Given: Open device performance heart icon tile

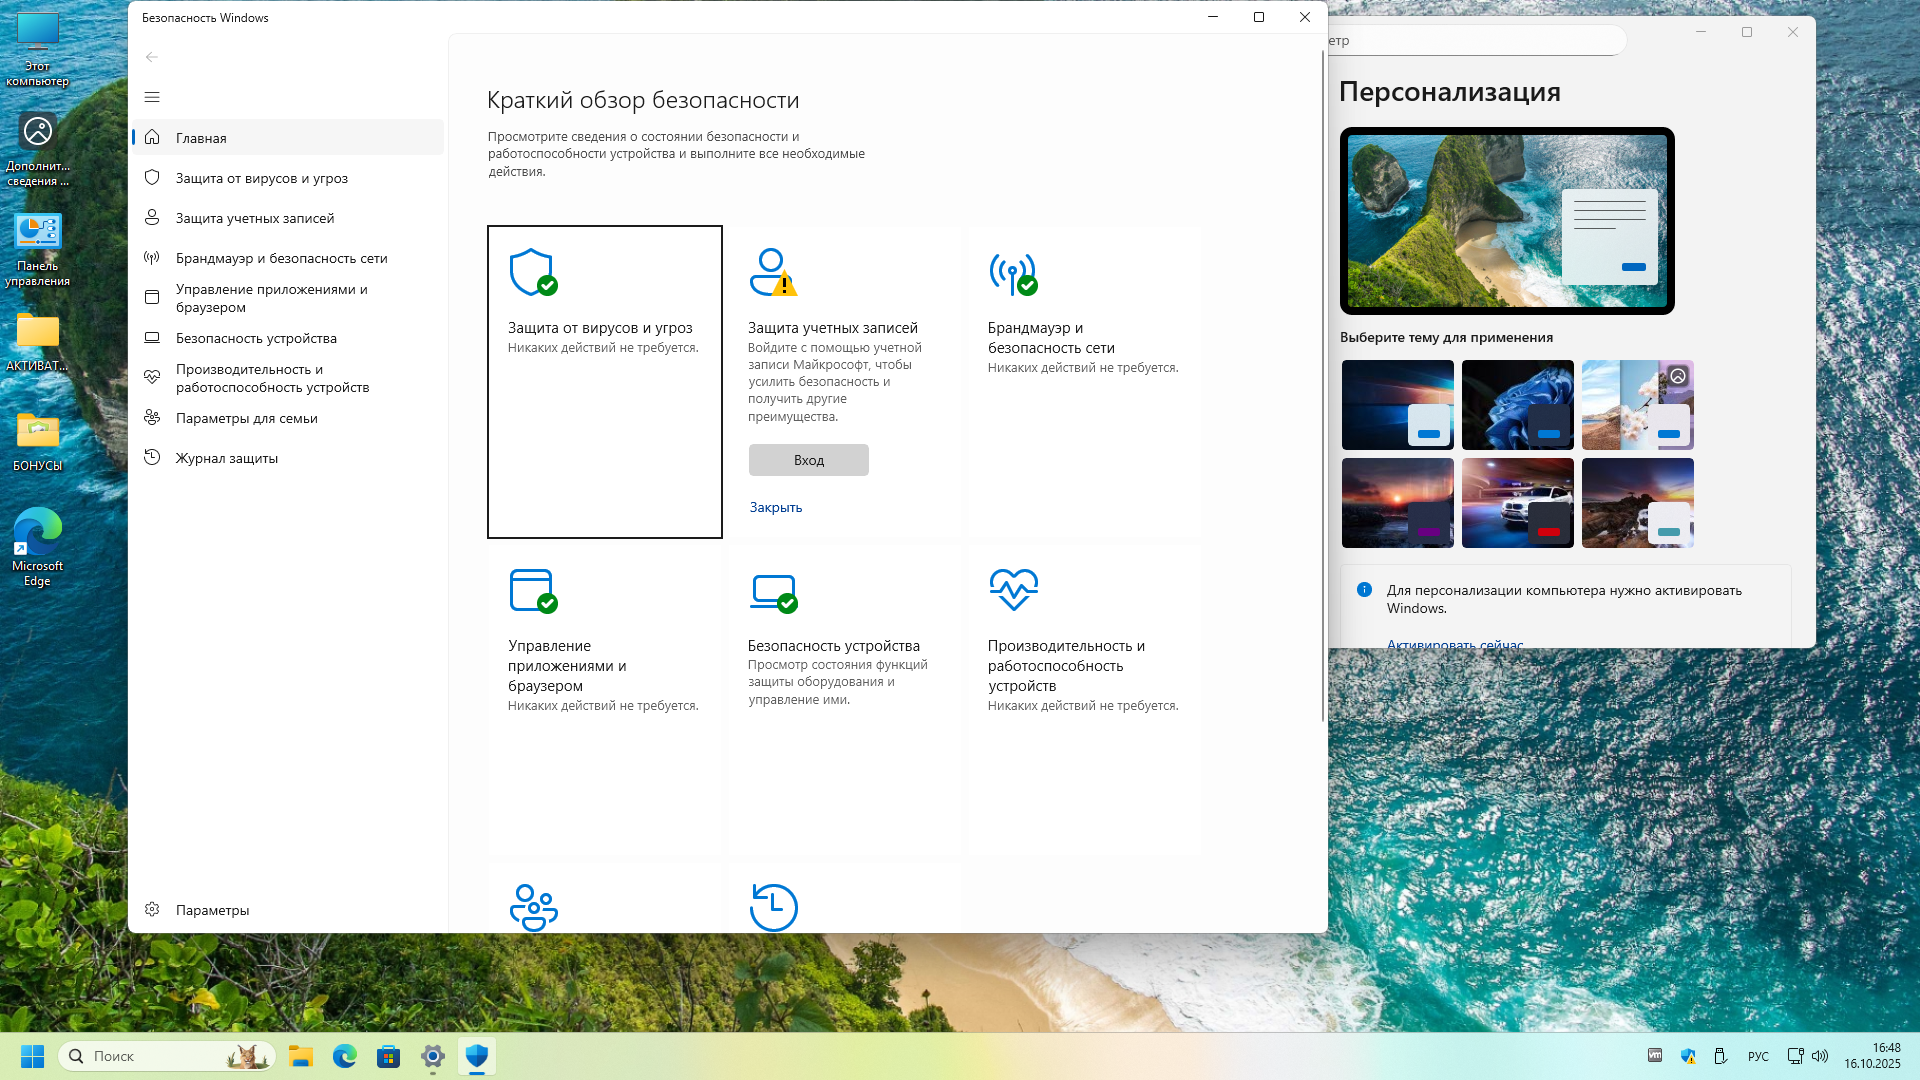Looking at the screenshot, I should [1013, 590].
